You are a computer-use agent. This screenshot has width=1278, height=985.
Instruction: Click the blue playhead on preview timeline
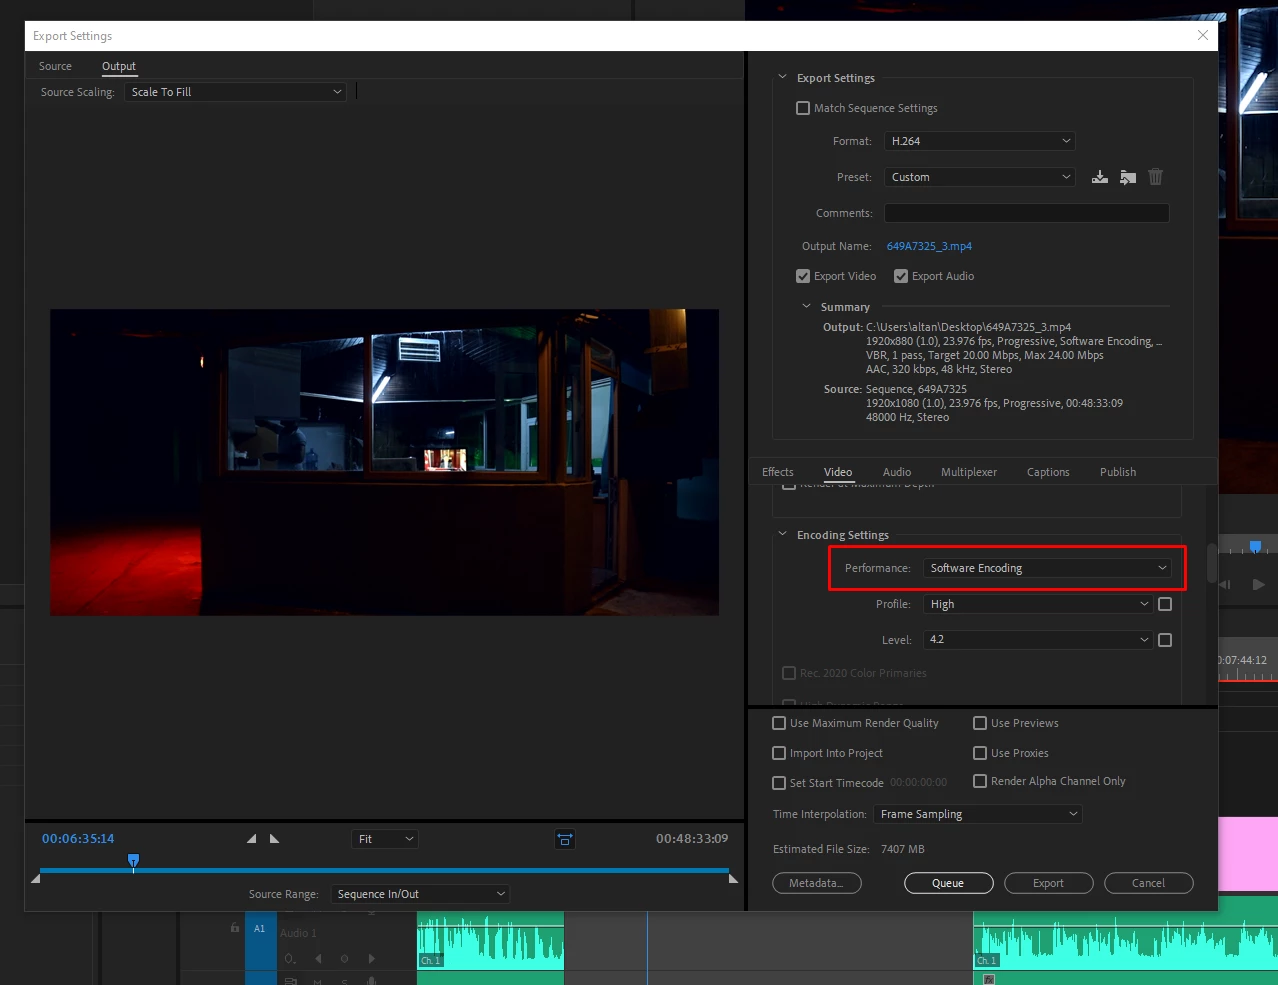click(133, 861)
